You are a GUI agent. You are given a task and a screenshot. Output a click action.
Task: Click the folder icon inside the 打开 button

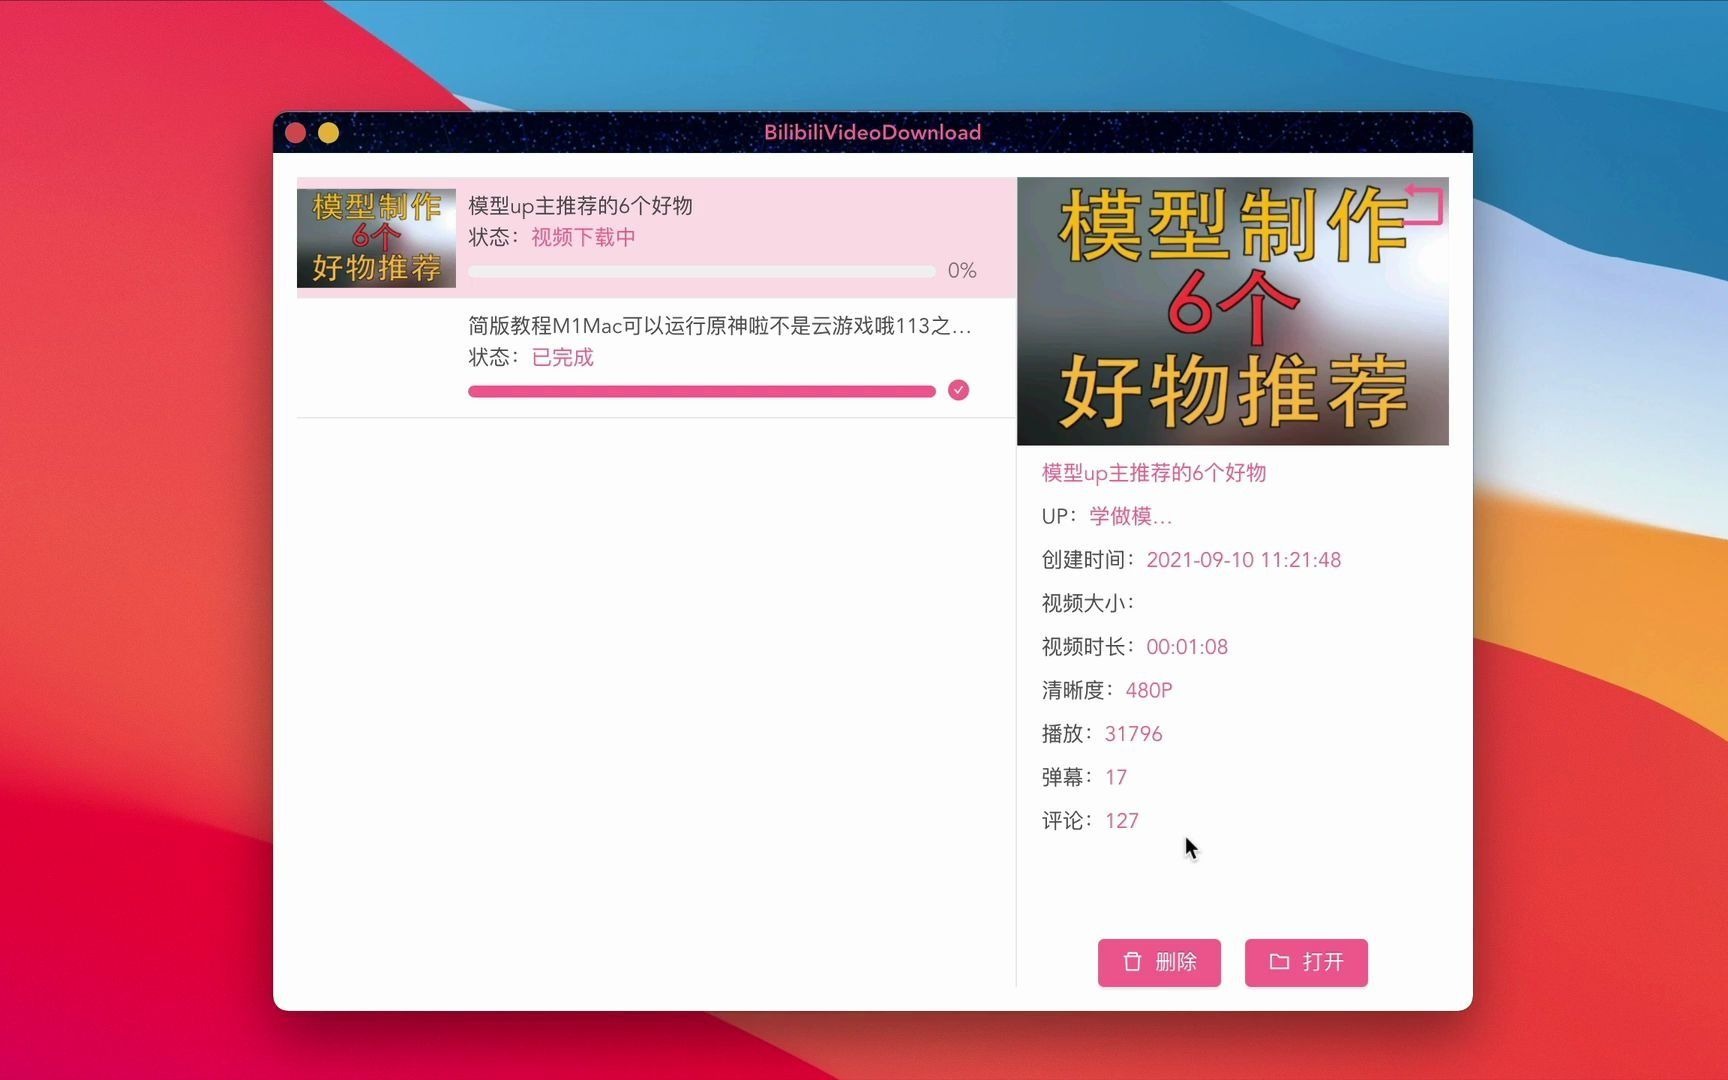click(1280, 961)
